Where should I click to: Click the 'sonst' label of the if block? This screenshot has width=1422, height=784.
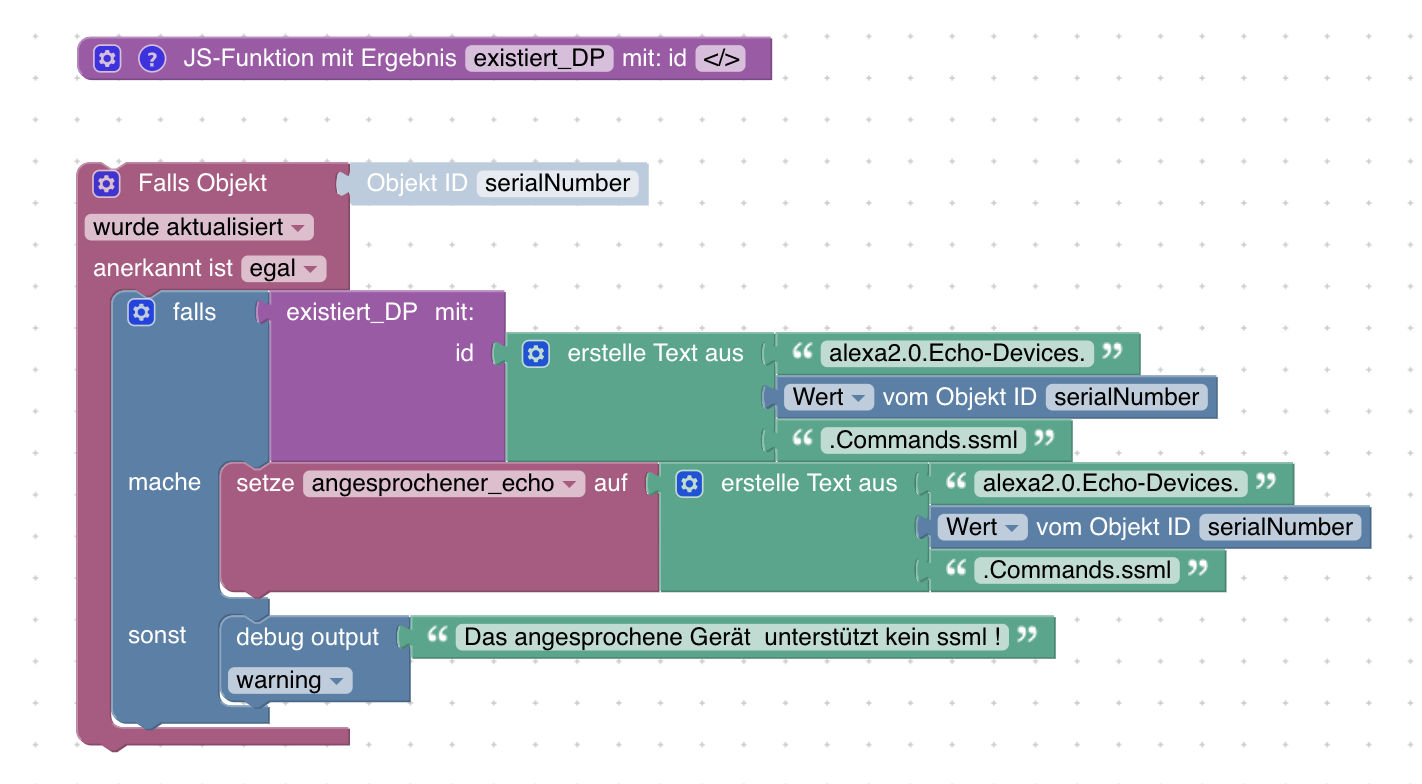click(x=157, y=636)
